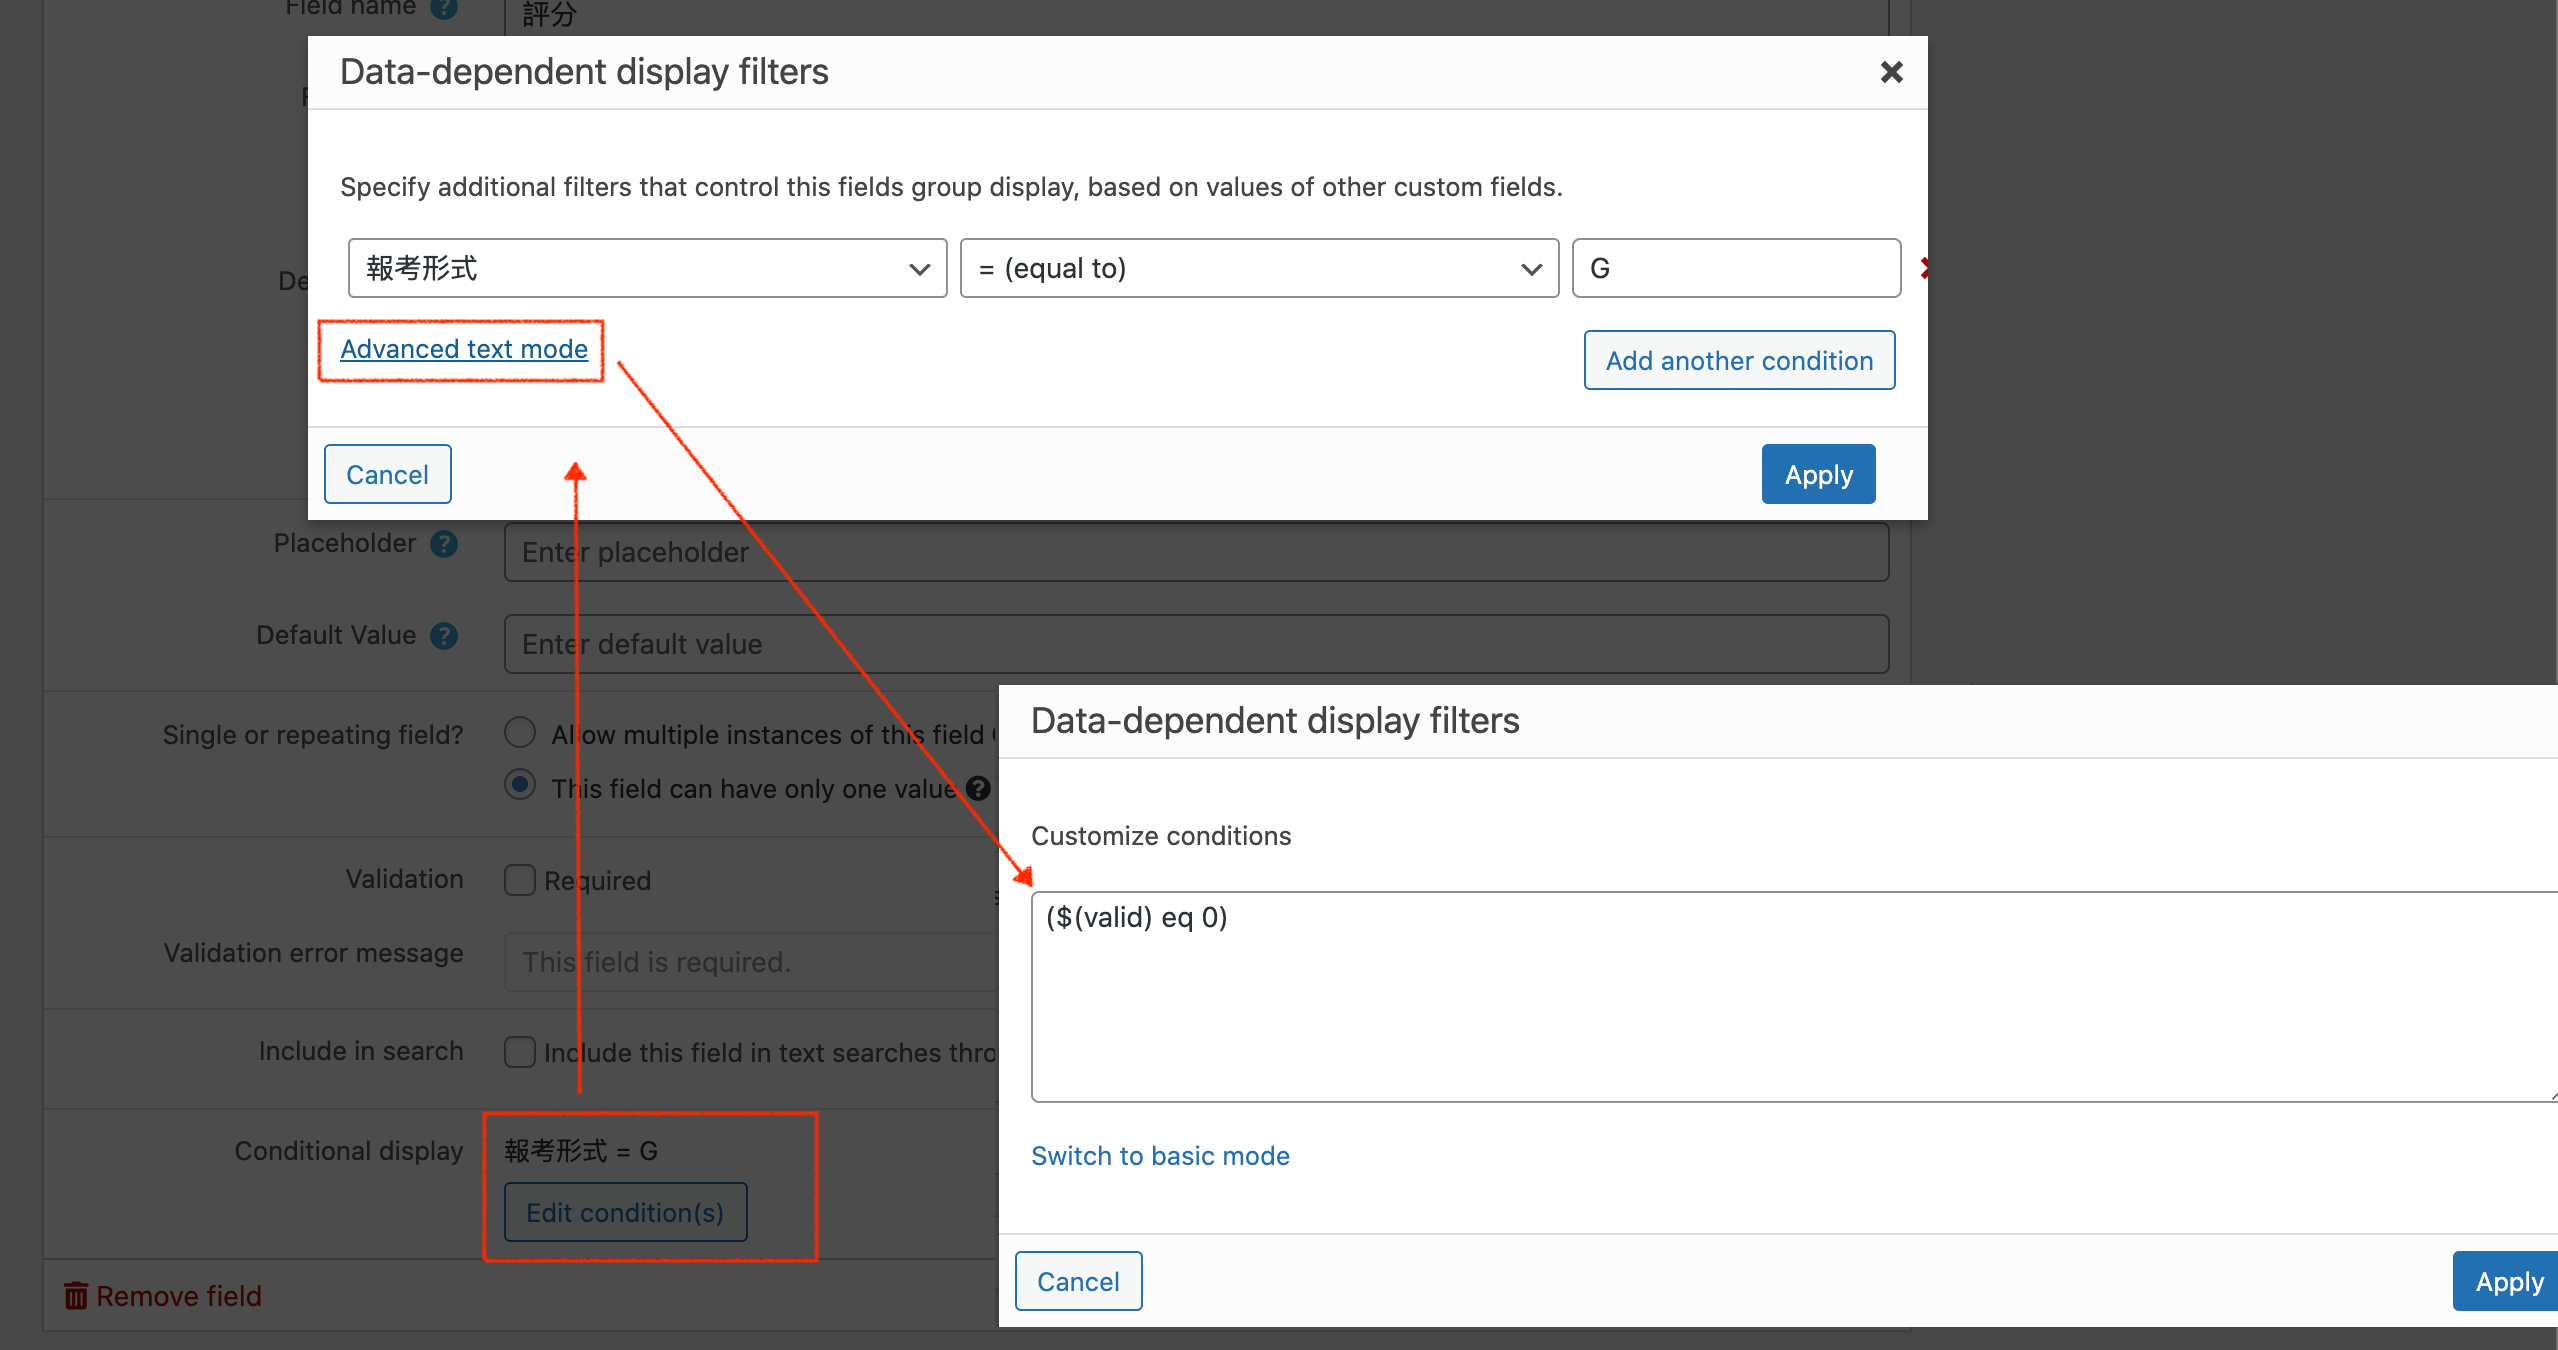Viewport: 2558px width, 1350px height.
Task: Click Switch to basic mode link
Action: coord(1160,1156)
